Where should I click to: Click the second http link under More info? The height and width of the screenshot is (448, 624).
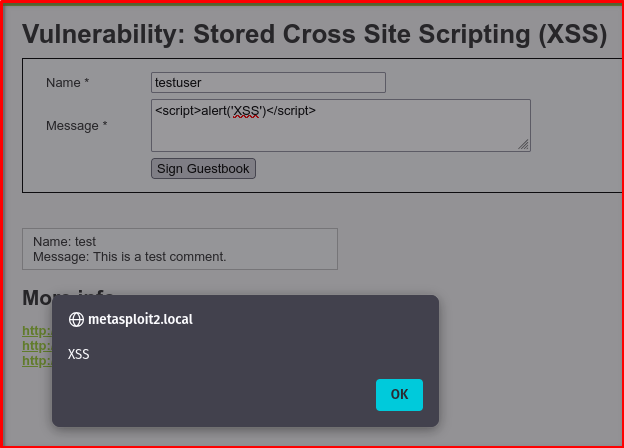point(37,346)
